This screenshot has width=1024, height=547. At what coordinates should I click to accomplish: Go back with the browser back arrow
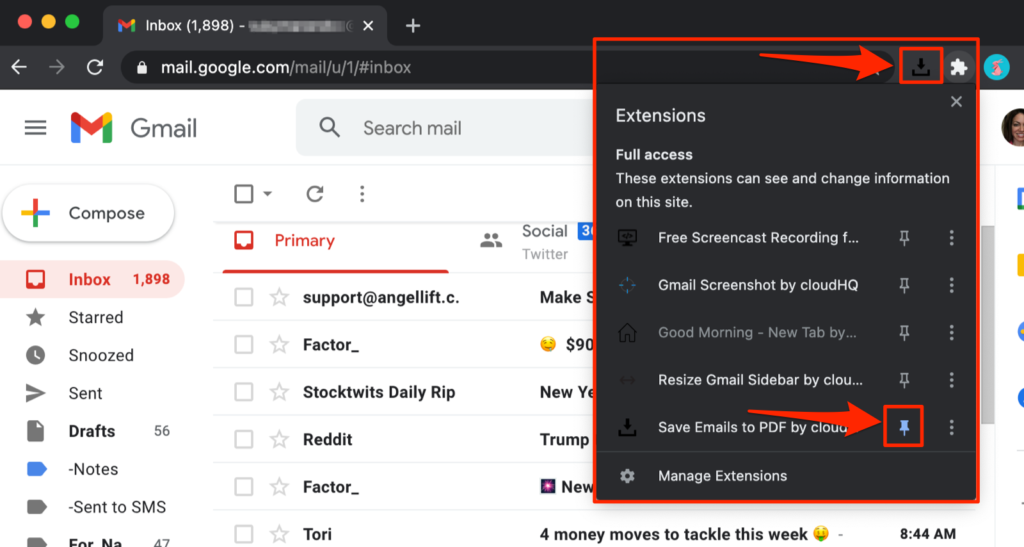click(x=20, y=67)
